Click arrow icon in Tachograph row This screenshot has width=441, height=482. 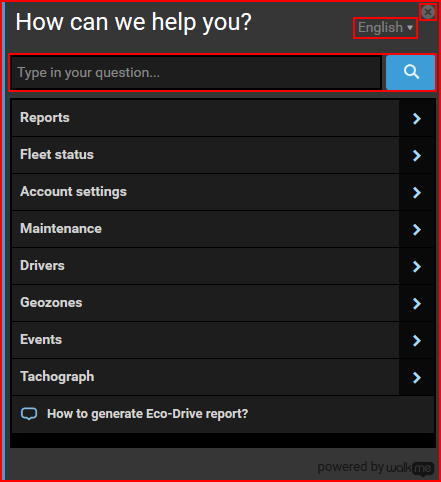(417, 377)
